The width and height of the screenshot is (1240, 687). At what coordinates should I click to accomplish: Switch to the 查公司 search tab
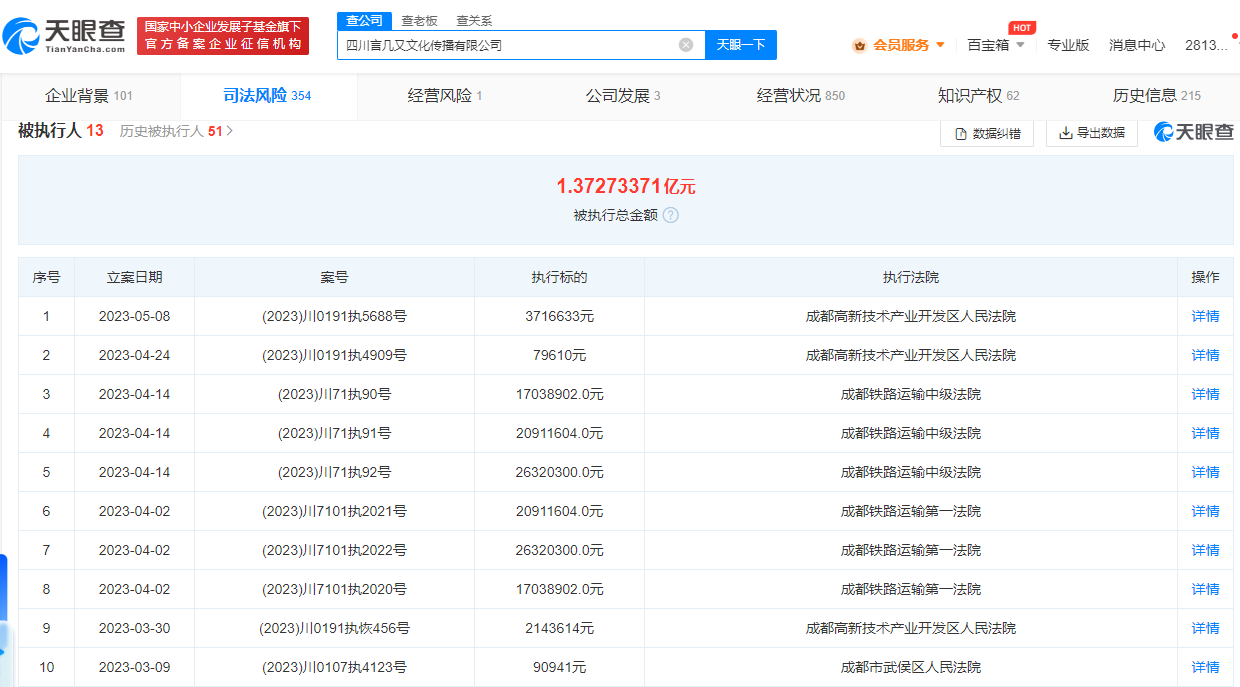364,21
